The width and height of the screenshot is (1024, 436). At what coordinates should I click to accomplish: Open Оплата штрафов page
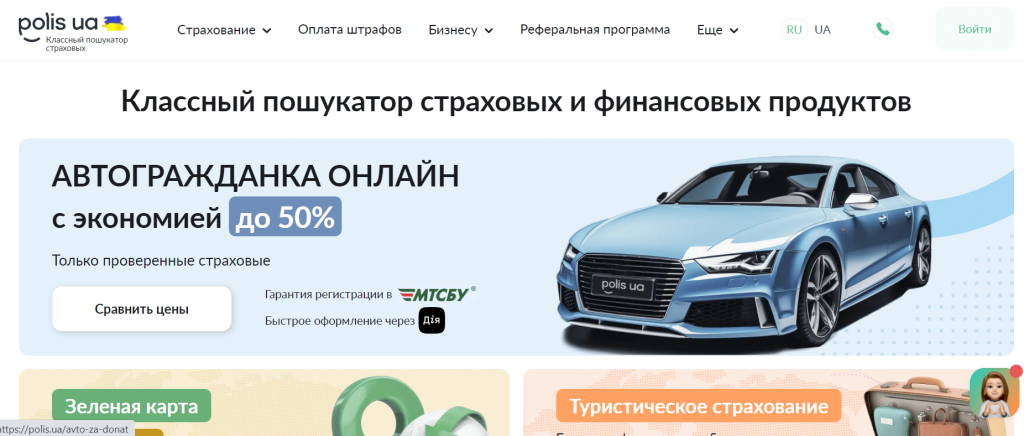pyautogui.click(x=349, y=29)
